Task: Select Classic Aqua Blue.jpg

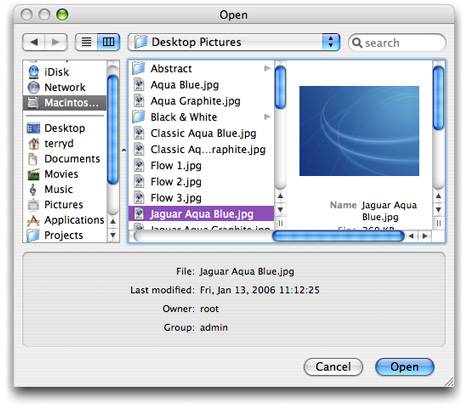Action: coord(201,133)
